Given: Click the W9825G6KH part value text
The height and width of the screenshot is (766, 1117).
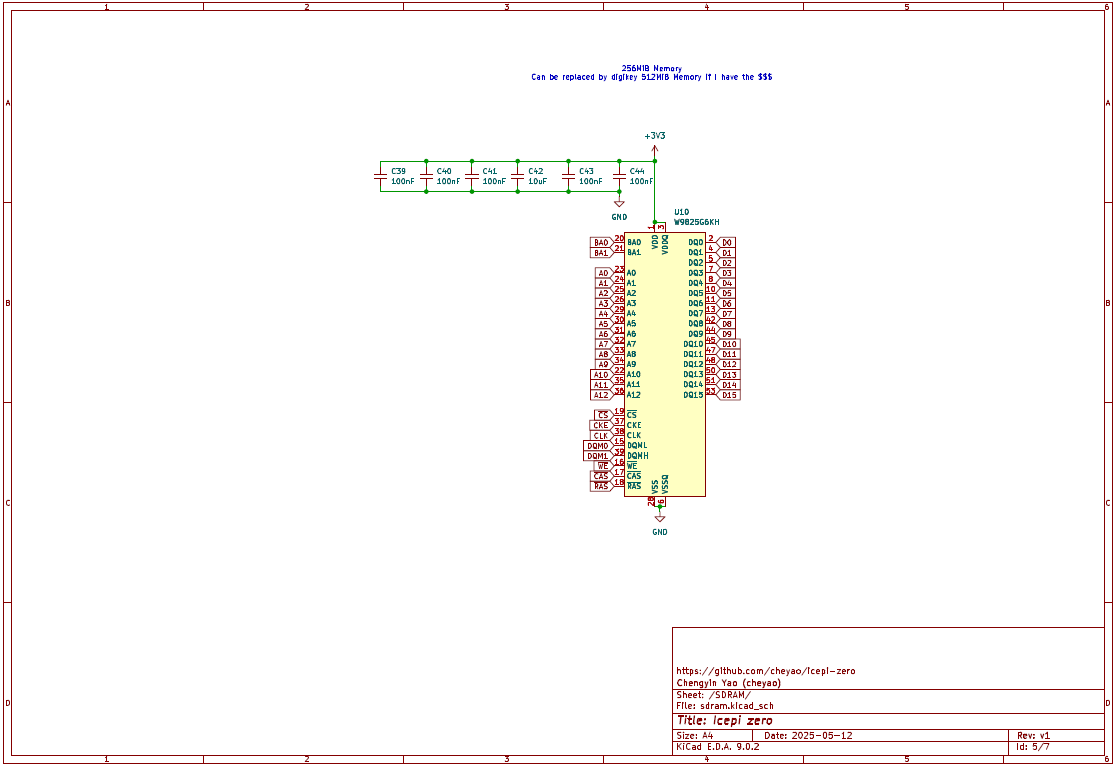Looking at the screenshot, I should click(696, 222).
